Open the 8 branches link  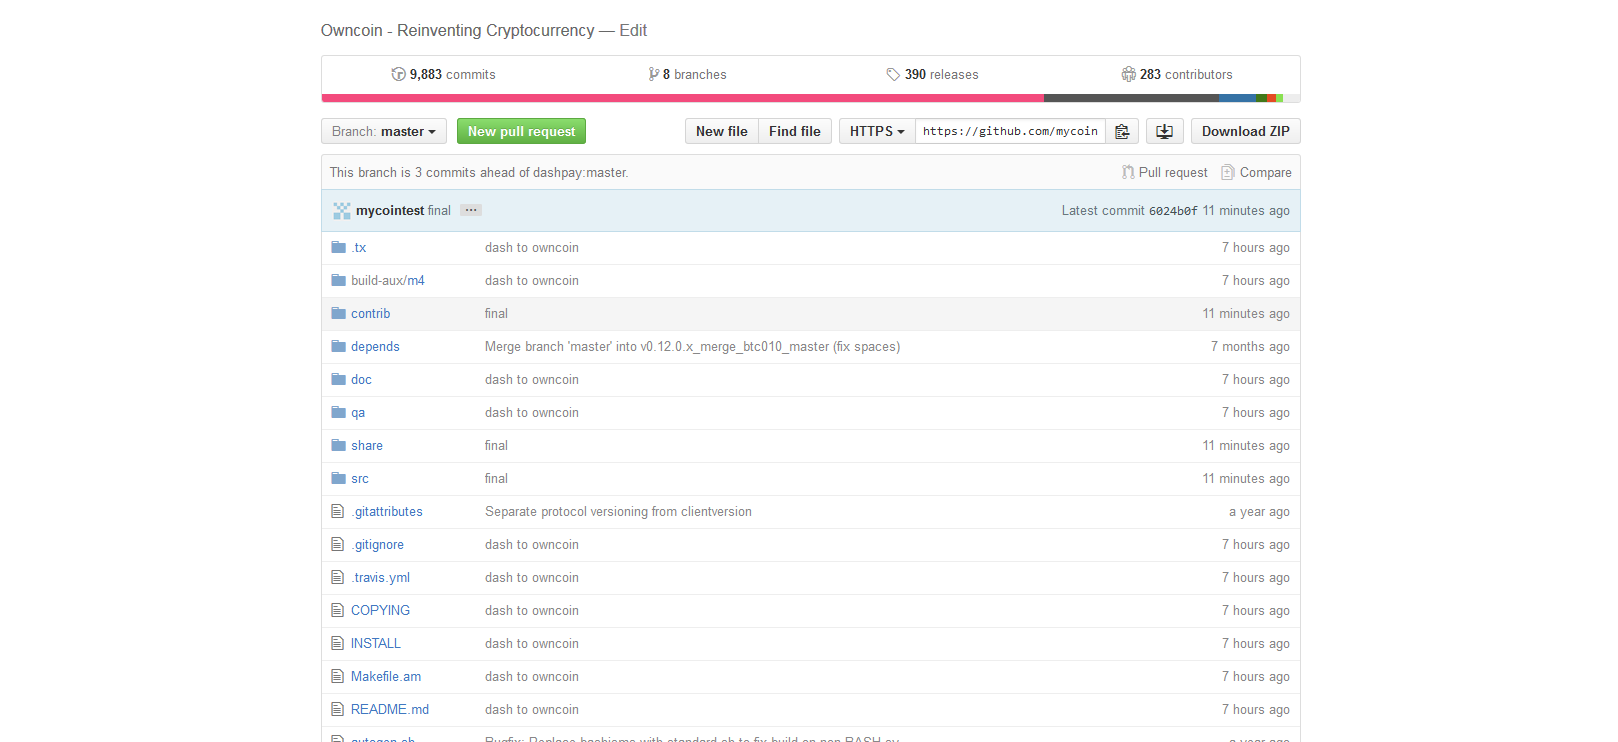(x=687, y=74)
